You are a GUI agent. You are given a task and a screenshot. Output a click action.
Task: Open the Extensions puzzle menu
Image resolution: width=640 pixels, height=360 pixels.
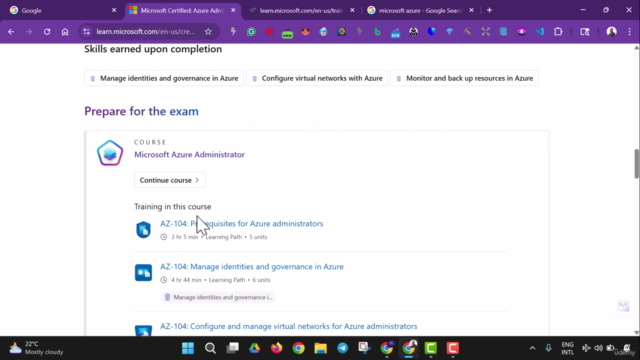(x=558, y=32)
